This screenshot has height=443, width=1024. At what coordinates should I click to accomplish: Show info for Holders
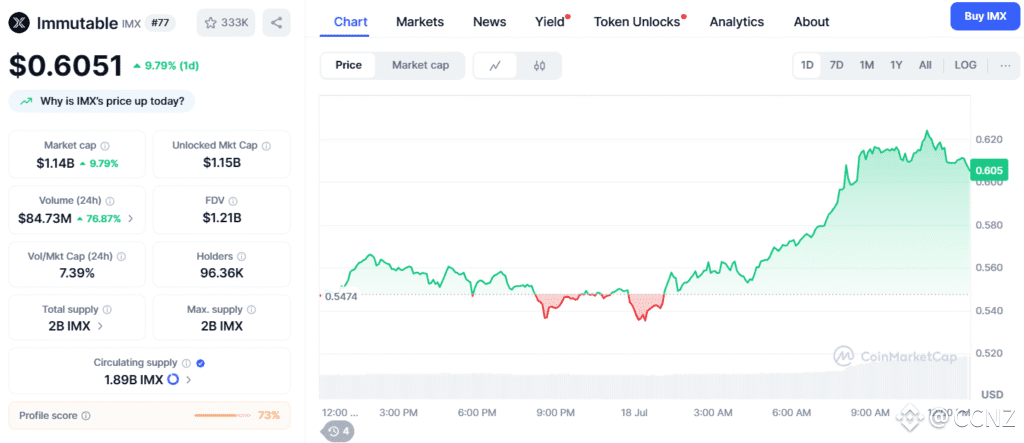click(x=242, y=257)
